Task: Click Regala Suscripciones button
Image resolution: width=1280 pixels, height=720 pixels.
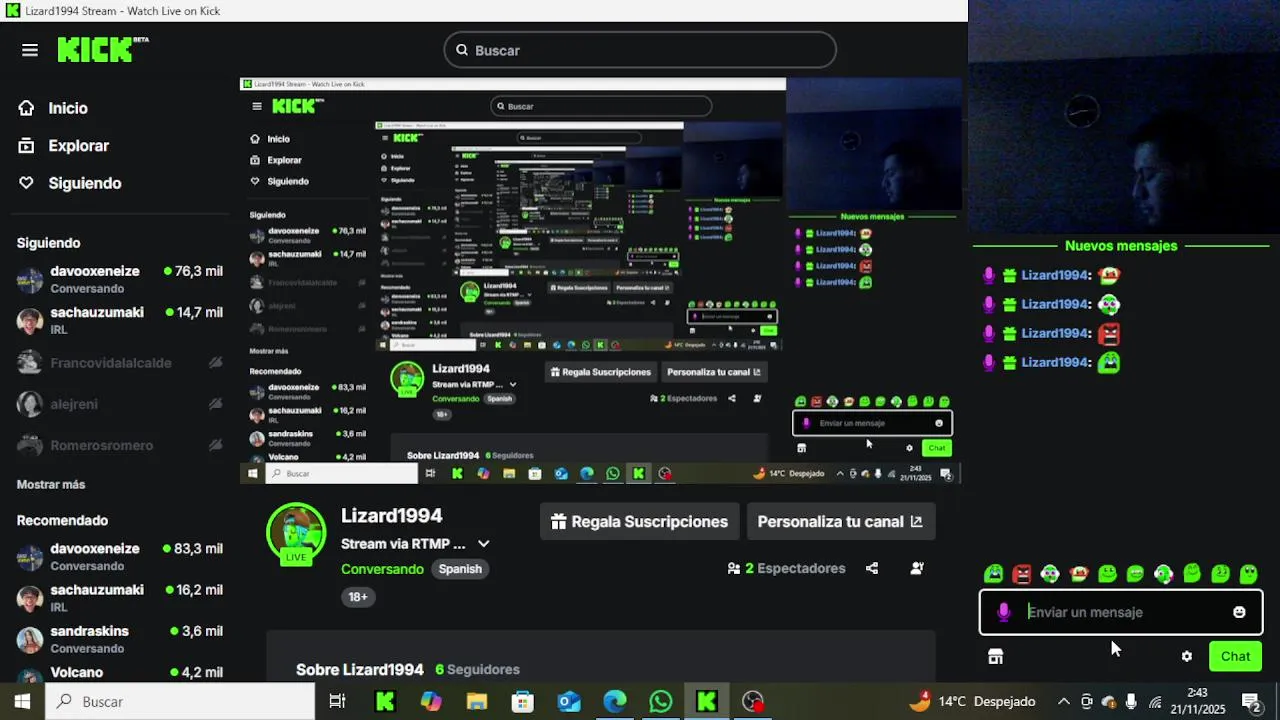Action: point(640,522)
